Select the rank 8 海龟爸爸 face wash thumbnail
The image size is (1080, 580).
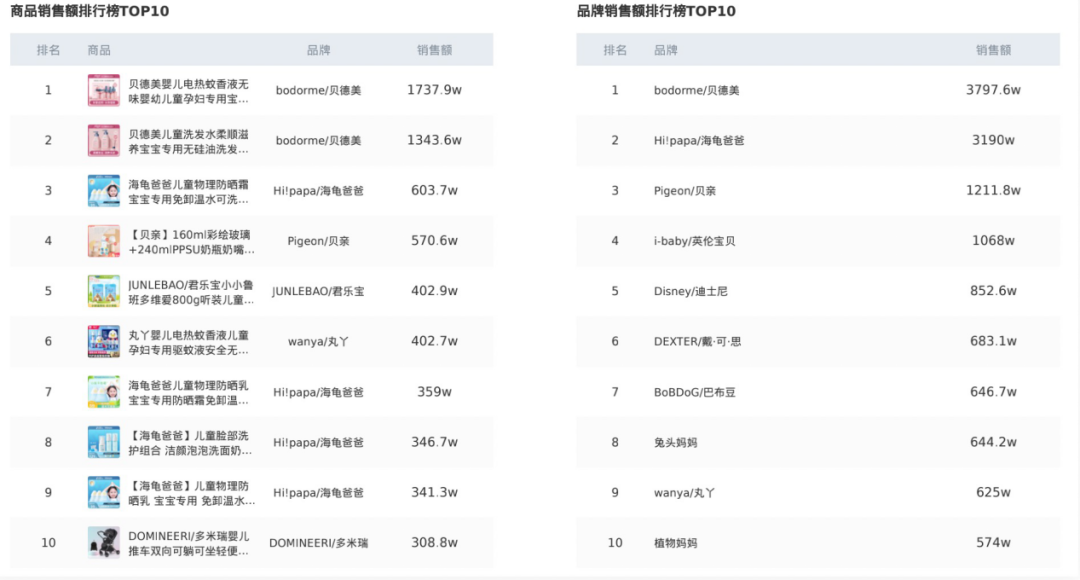[103, 442]
